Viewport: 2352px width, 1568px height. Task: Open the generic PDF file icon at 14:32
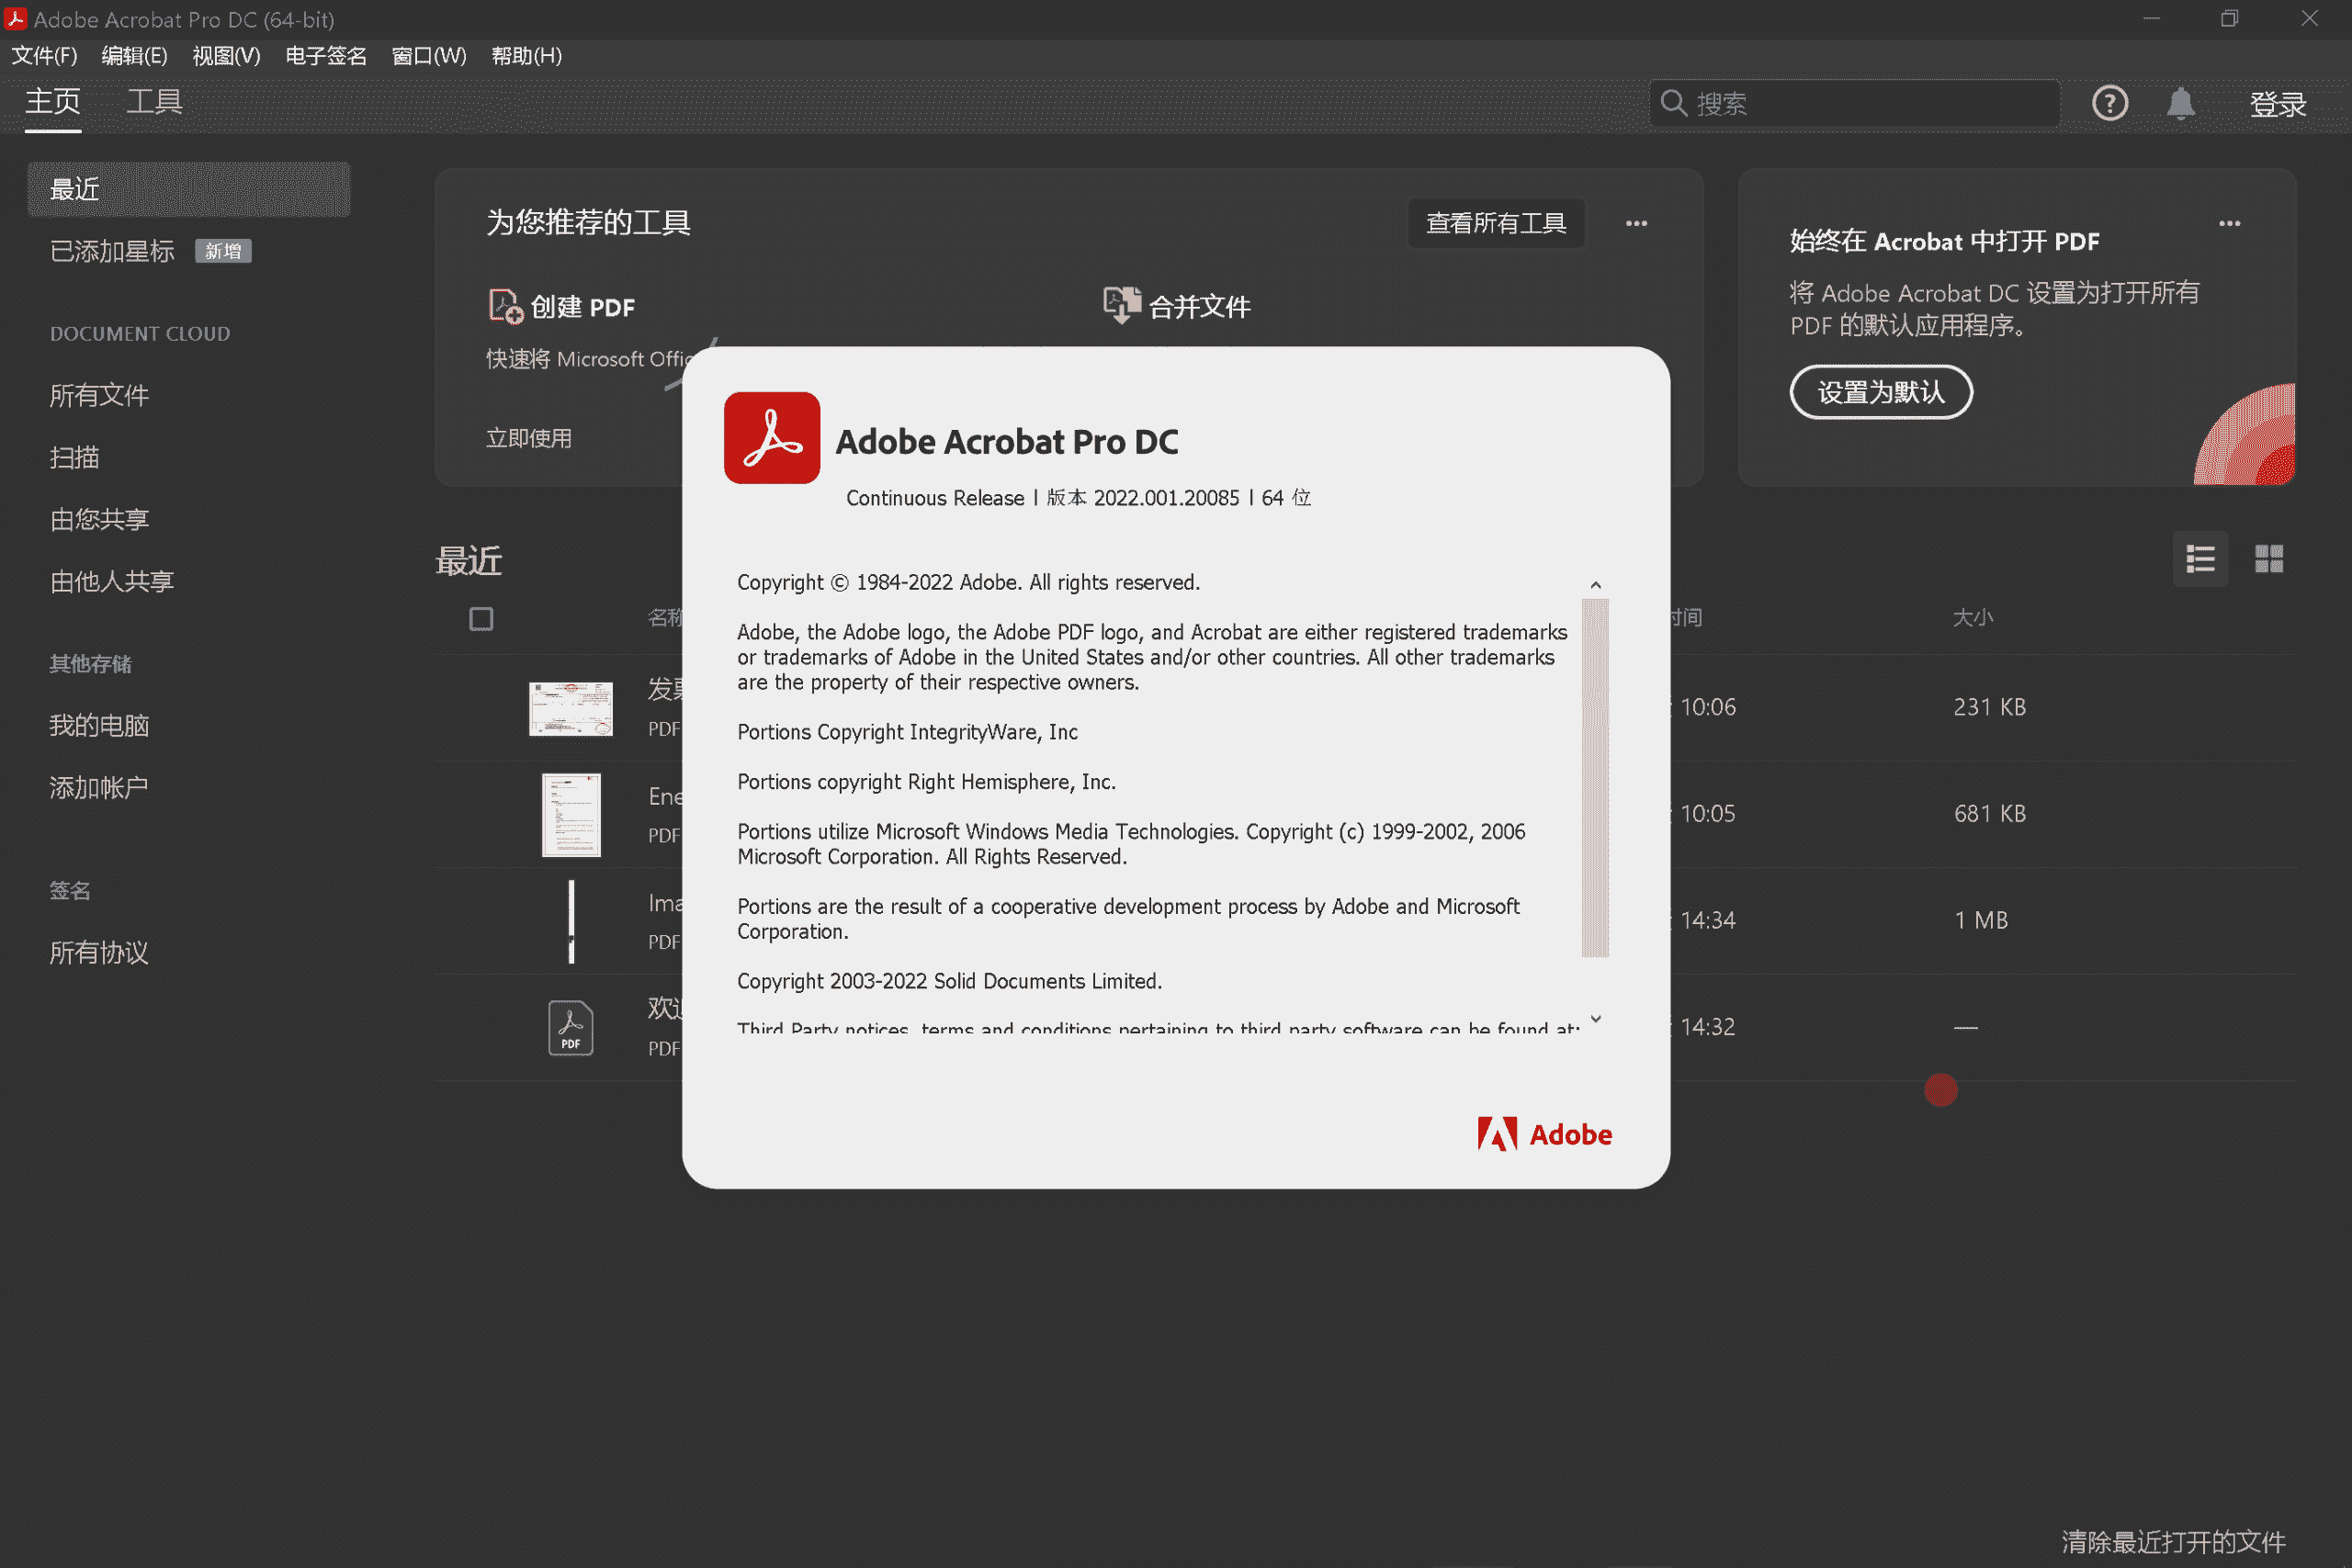click(x=571, y=1027)
